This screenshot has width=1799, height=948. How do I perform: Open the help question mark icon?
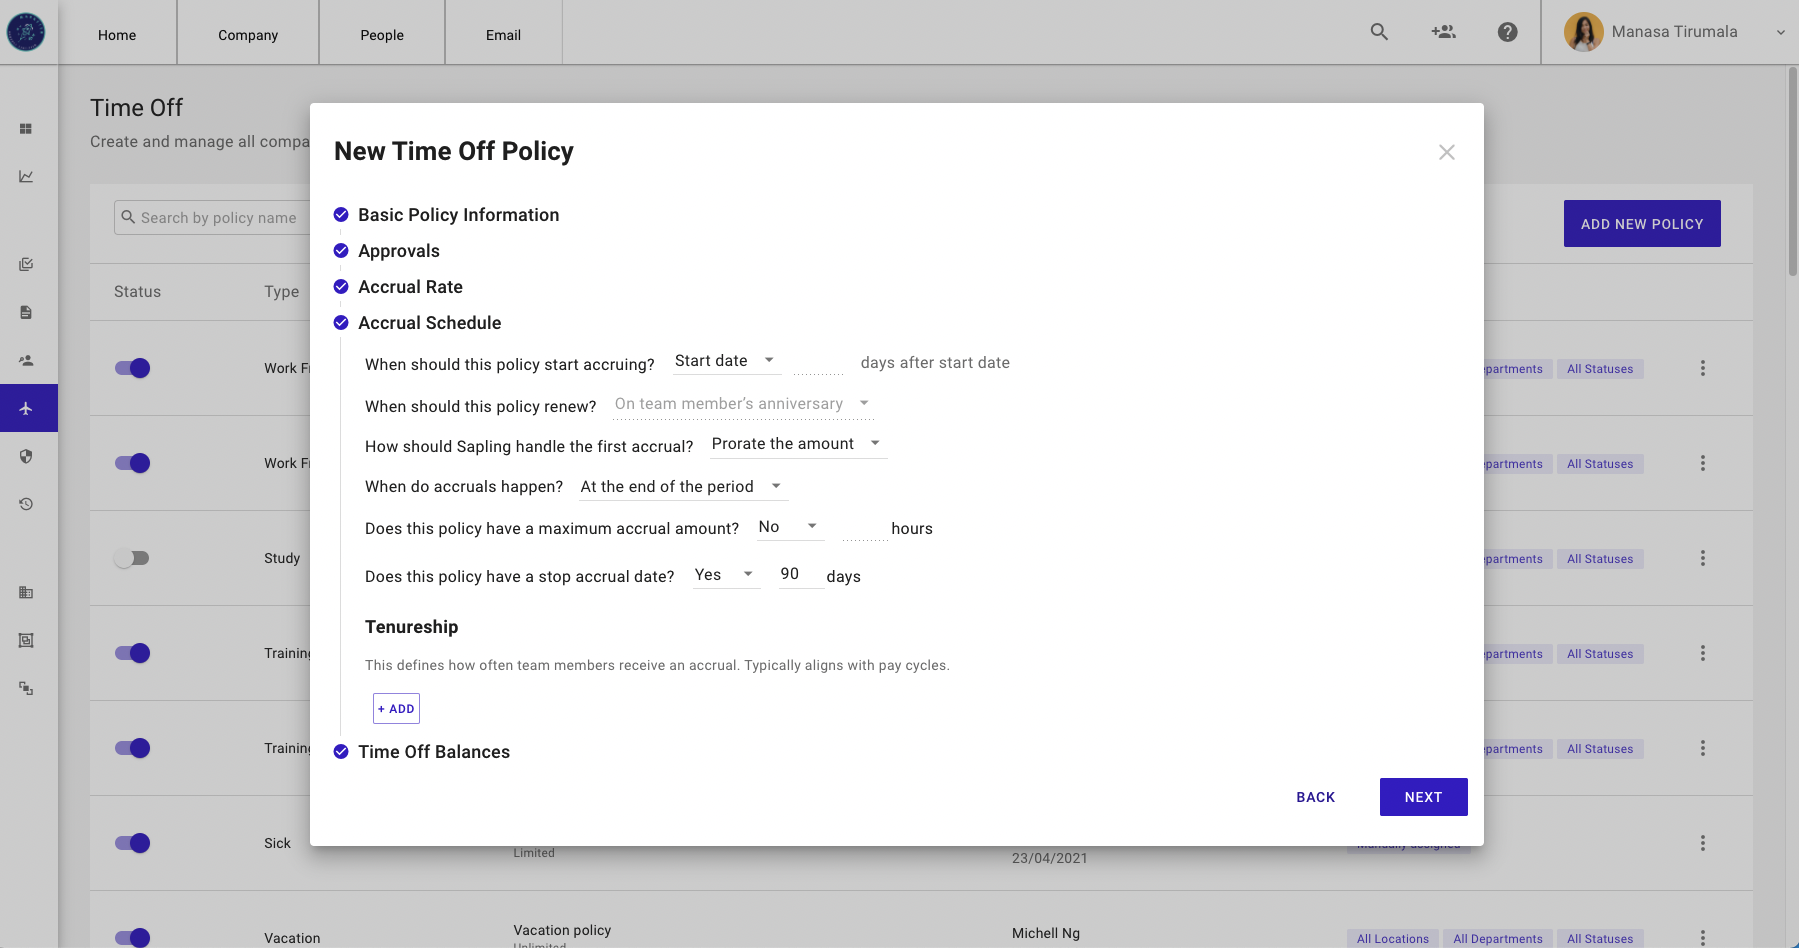click(1507, 32)
